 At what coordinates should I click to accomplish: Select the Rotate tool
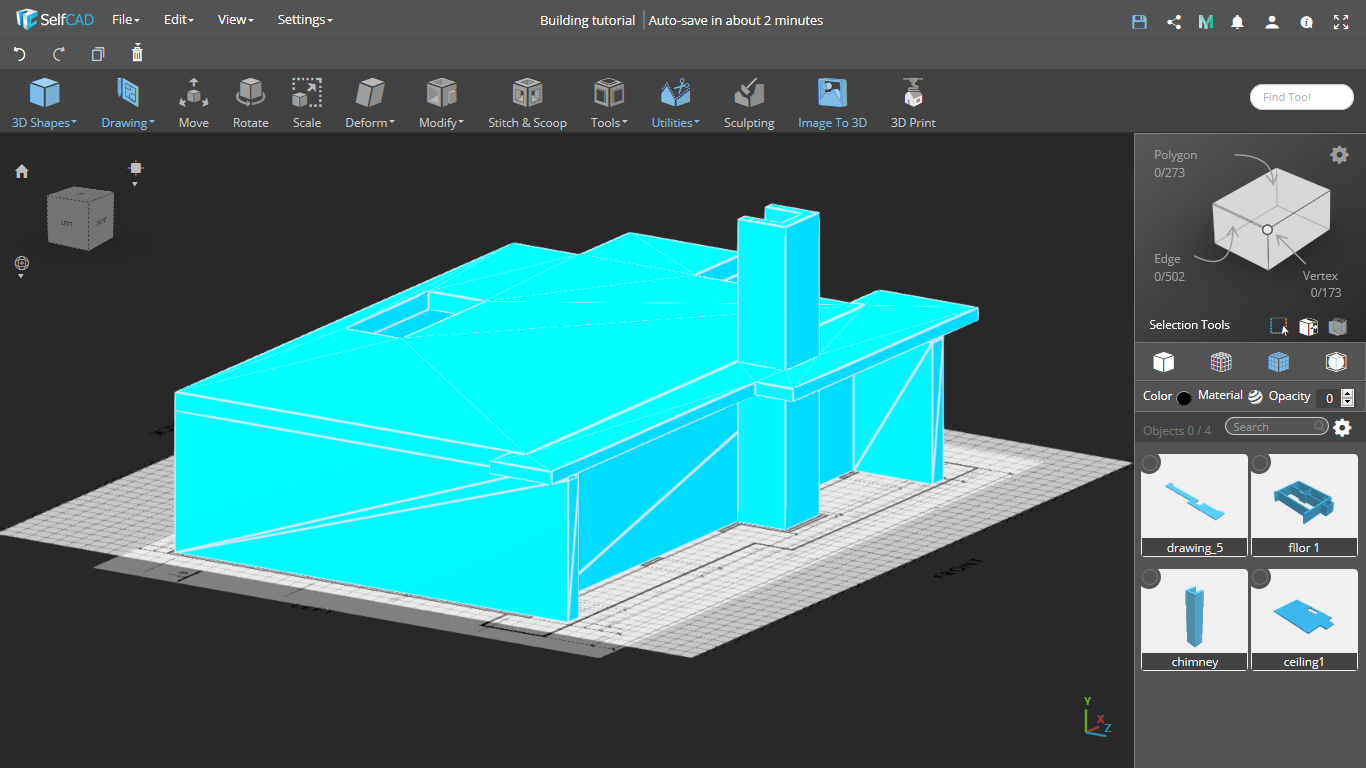[x=250, y=103]
